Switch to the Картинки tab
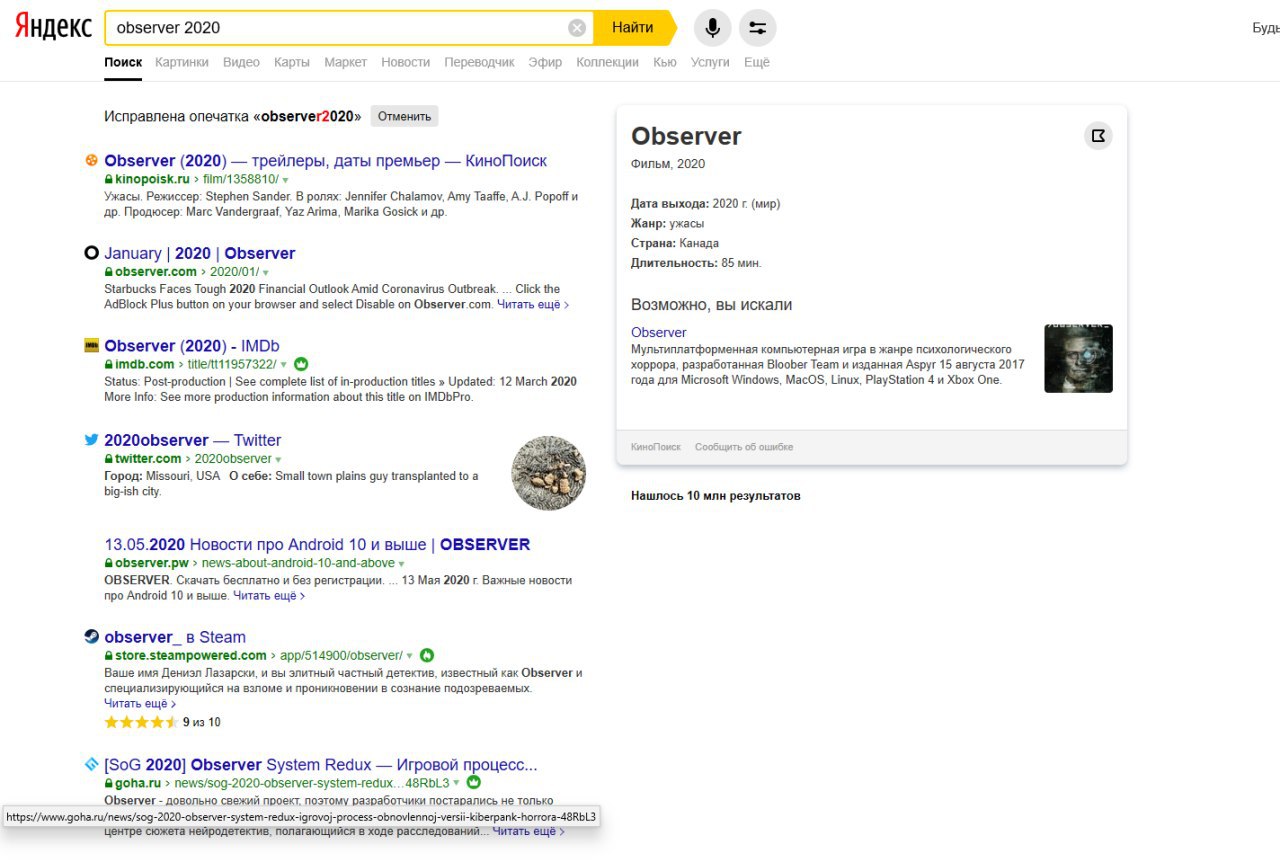 (x=182, y=62)
